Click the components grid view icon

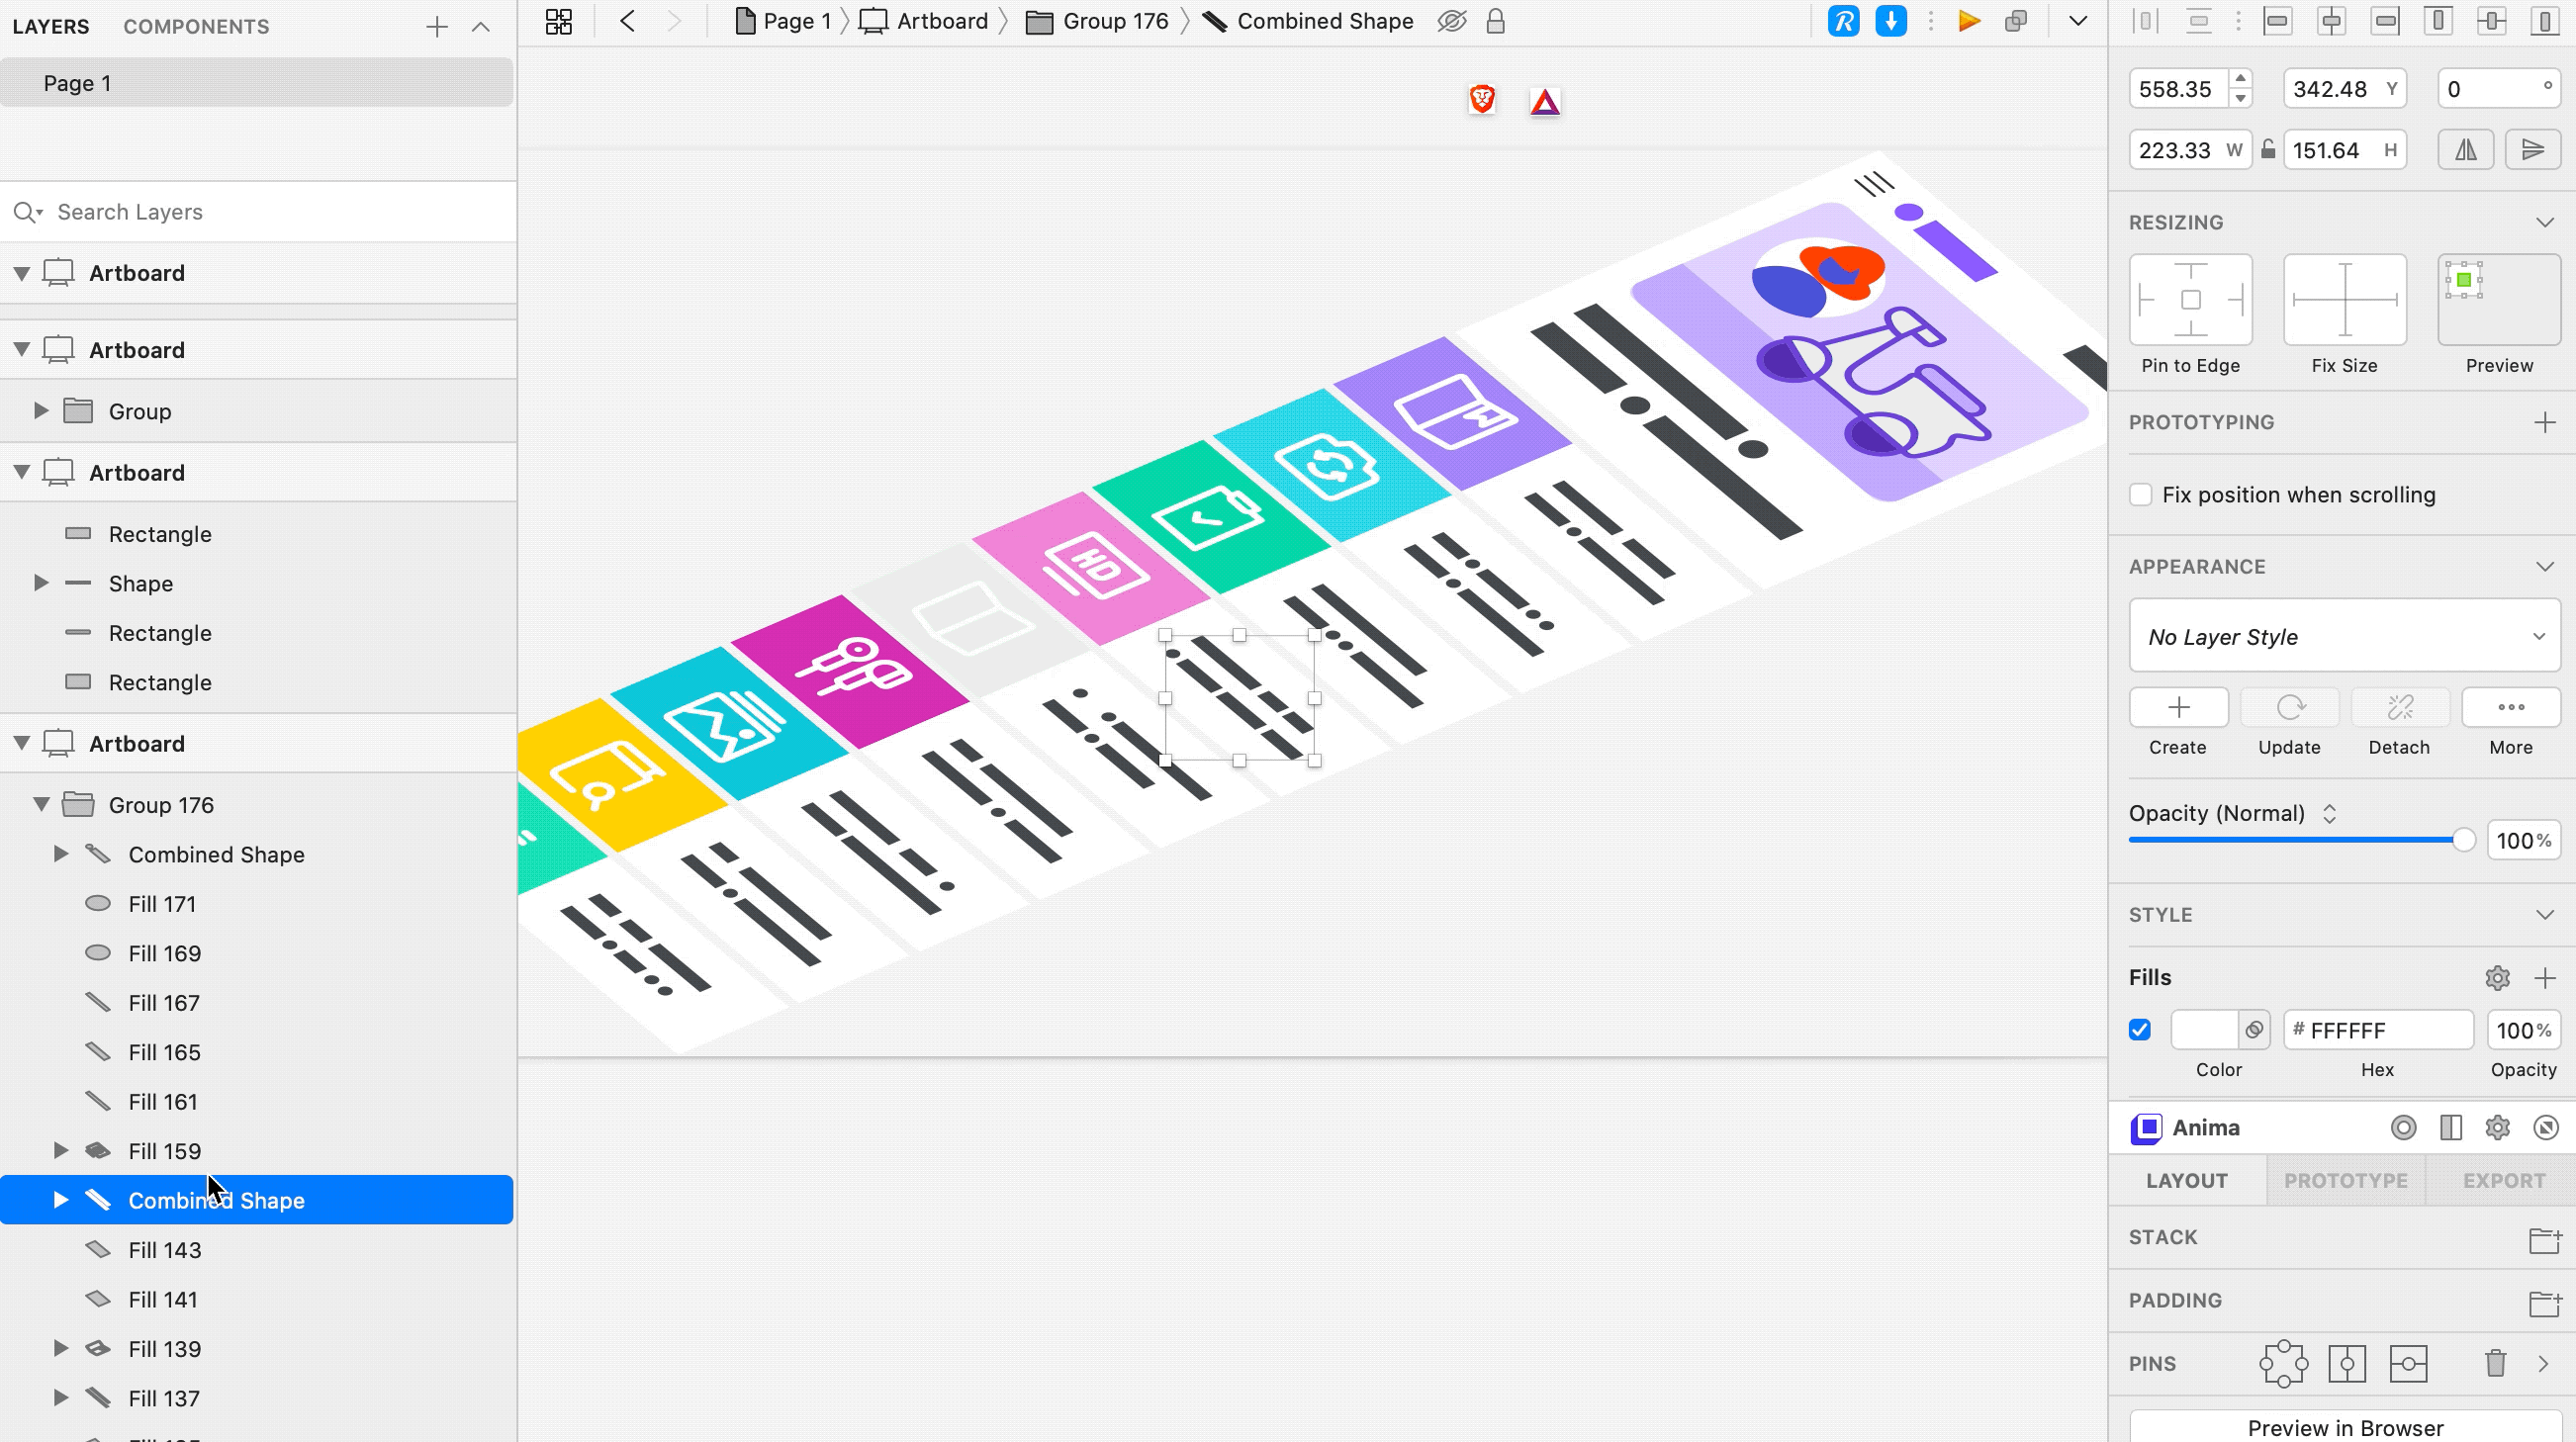pos(559,22)
